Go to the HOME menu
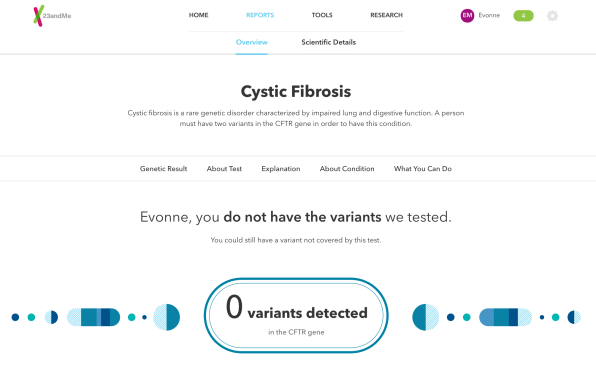This screenshot has height=366, width=596. pyautogui.click(x=198, y=15)
